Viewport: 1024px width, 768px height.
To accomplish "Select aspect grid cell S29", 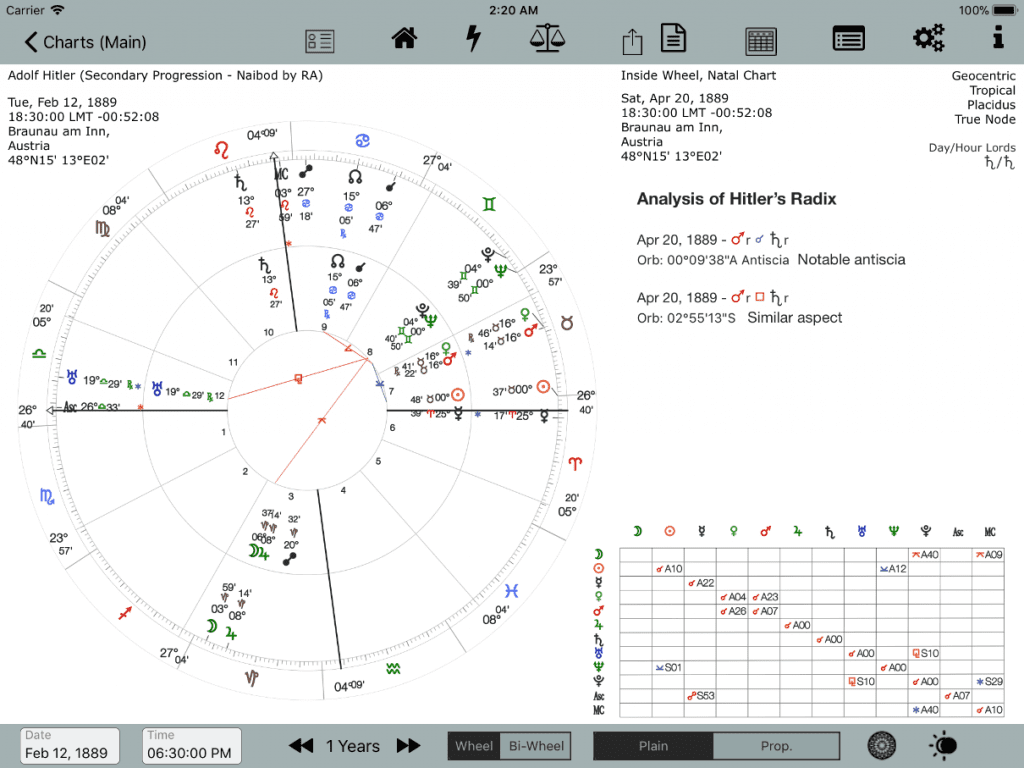I will tap(989, 681).
